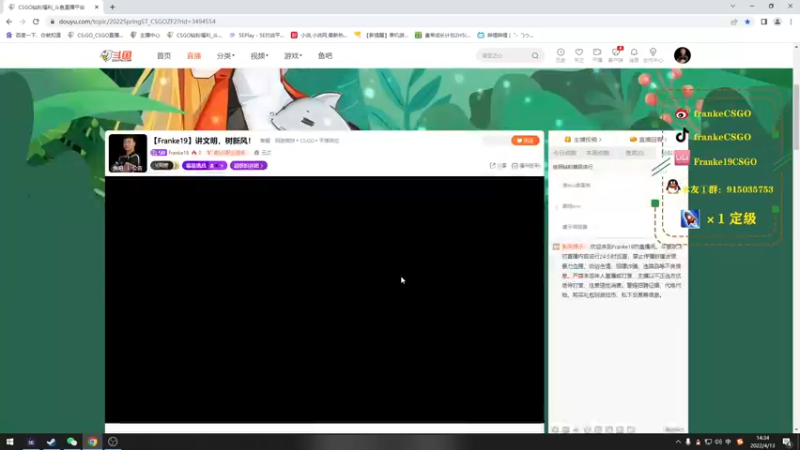The height and width of the screenshot is (450, 800).
Task: Click the share page icon in the address bar
Action: [734, 21]
